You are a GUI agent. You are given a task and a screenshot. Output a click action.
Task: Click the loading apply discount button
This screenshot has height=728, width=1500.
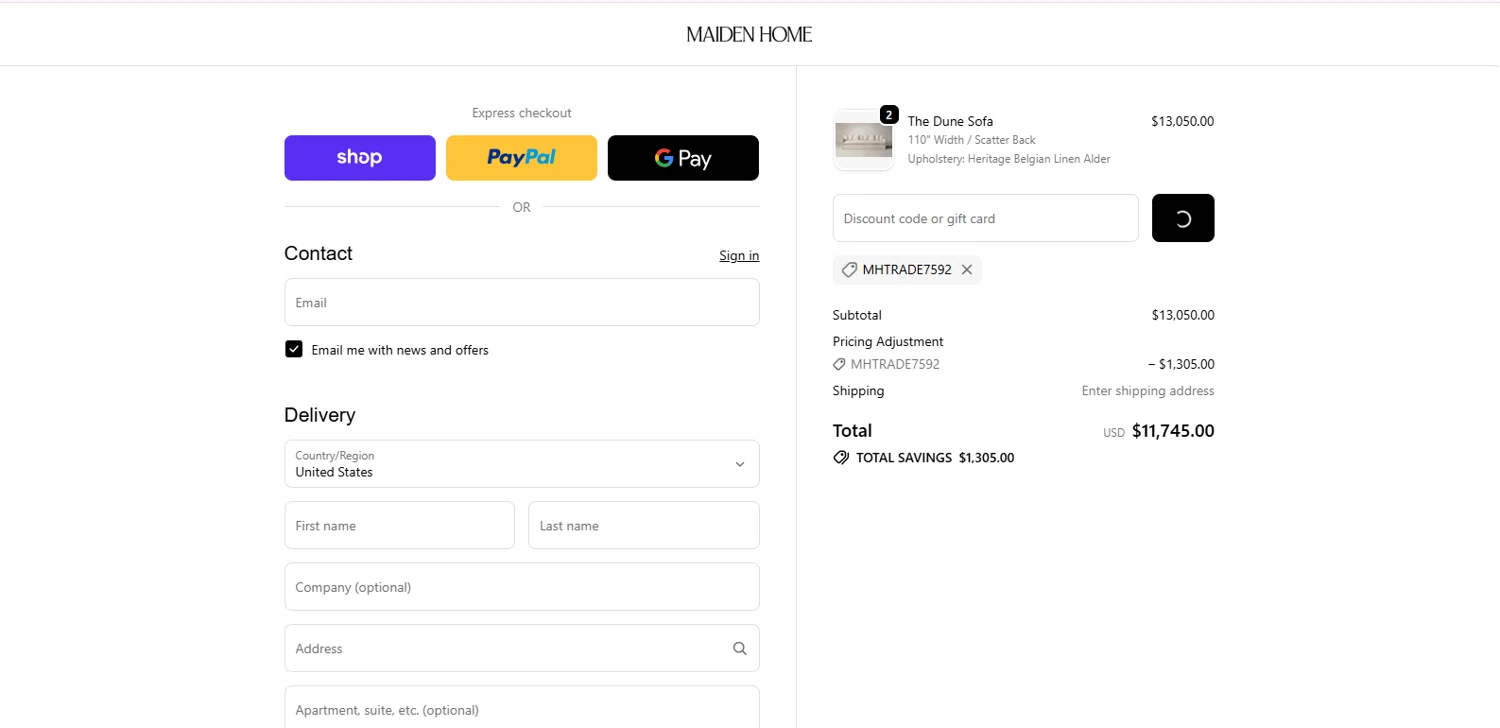1183,218
